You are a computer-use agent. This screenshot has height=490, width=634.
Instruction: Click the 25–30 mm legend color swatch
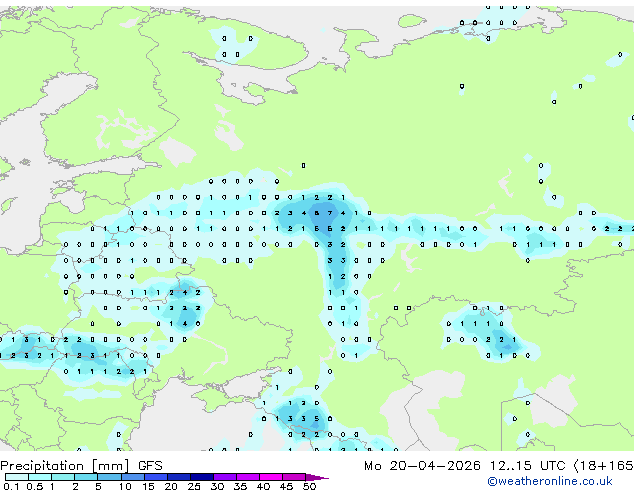coord(202,477)
